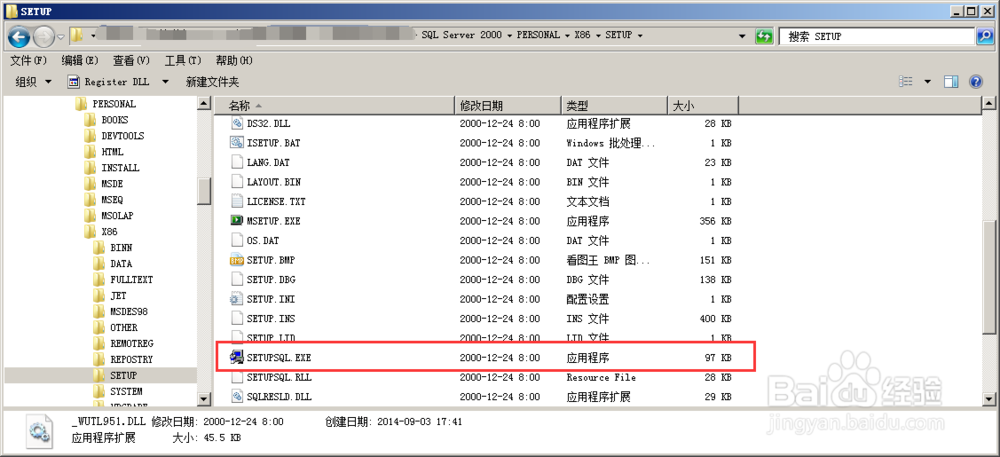Select the SETUPSQL.RLL file icon
This screenshot has height=457, width=1000.
(237, 377)
